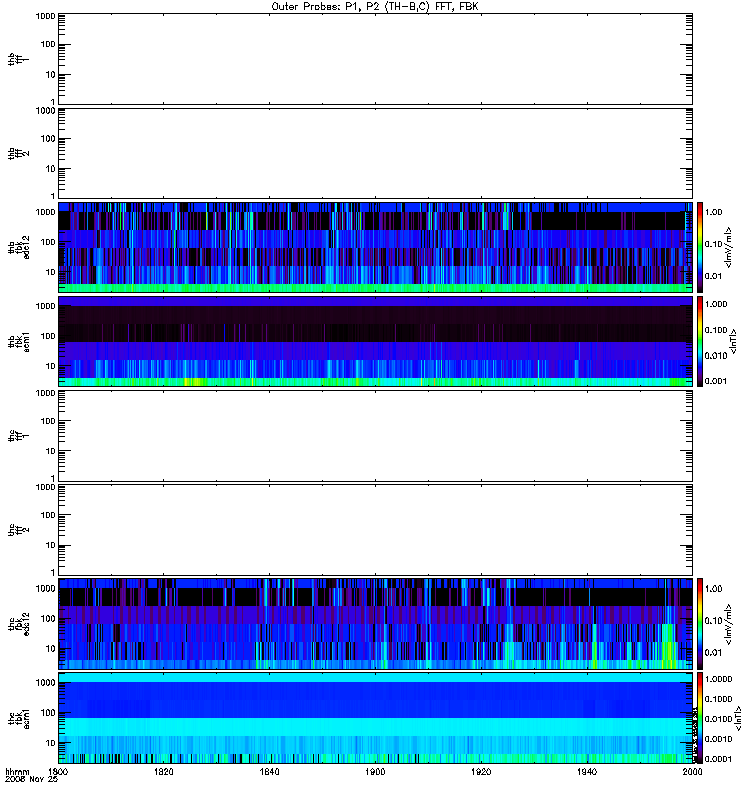
Task: Click the "1820" time axis label
Action: 163,772
